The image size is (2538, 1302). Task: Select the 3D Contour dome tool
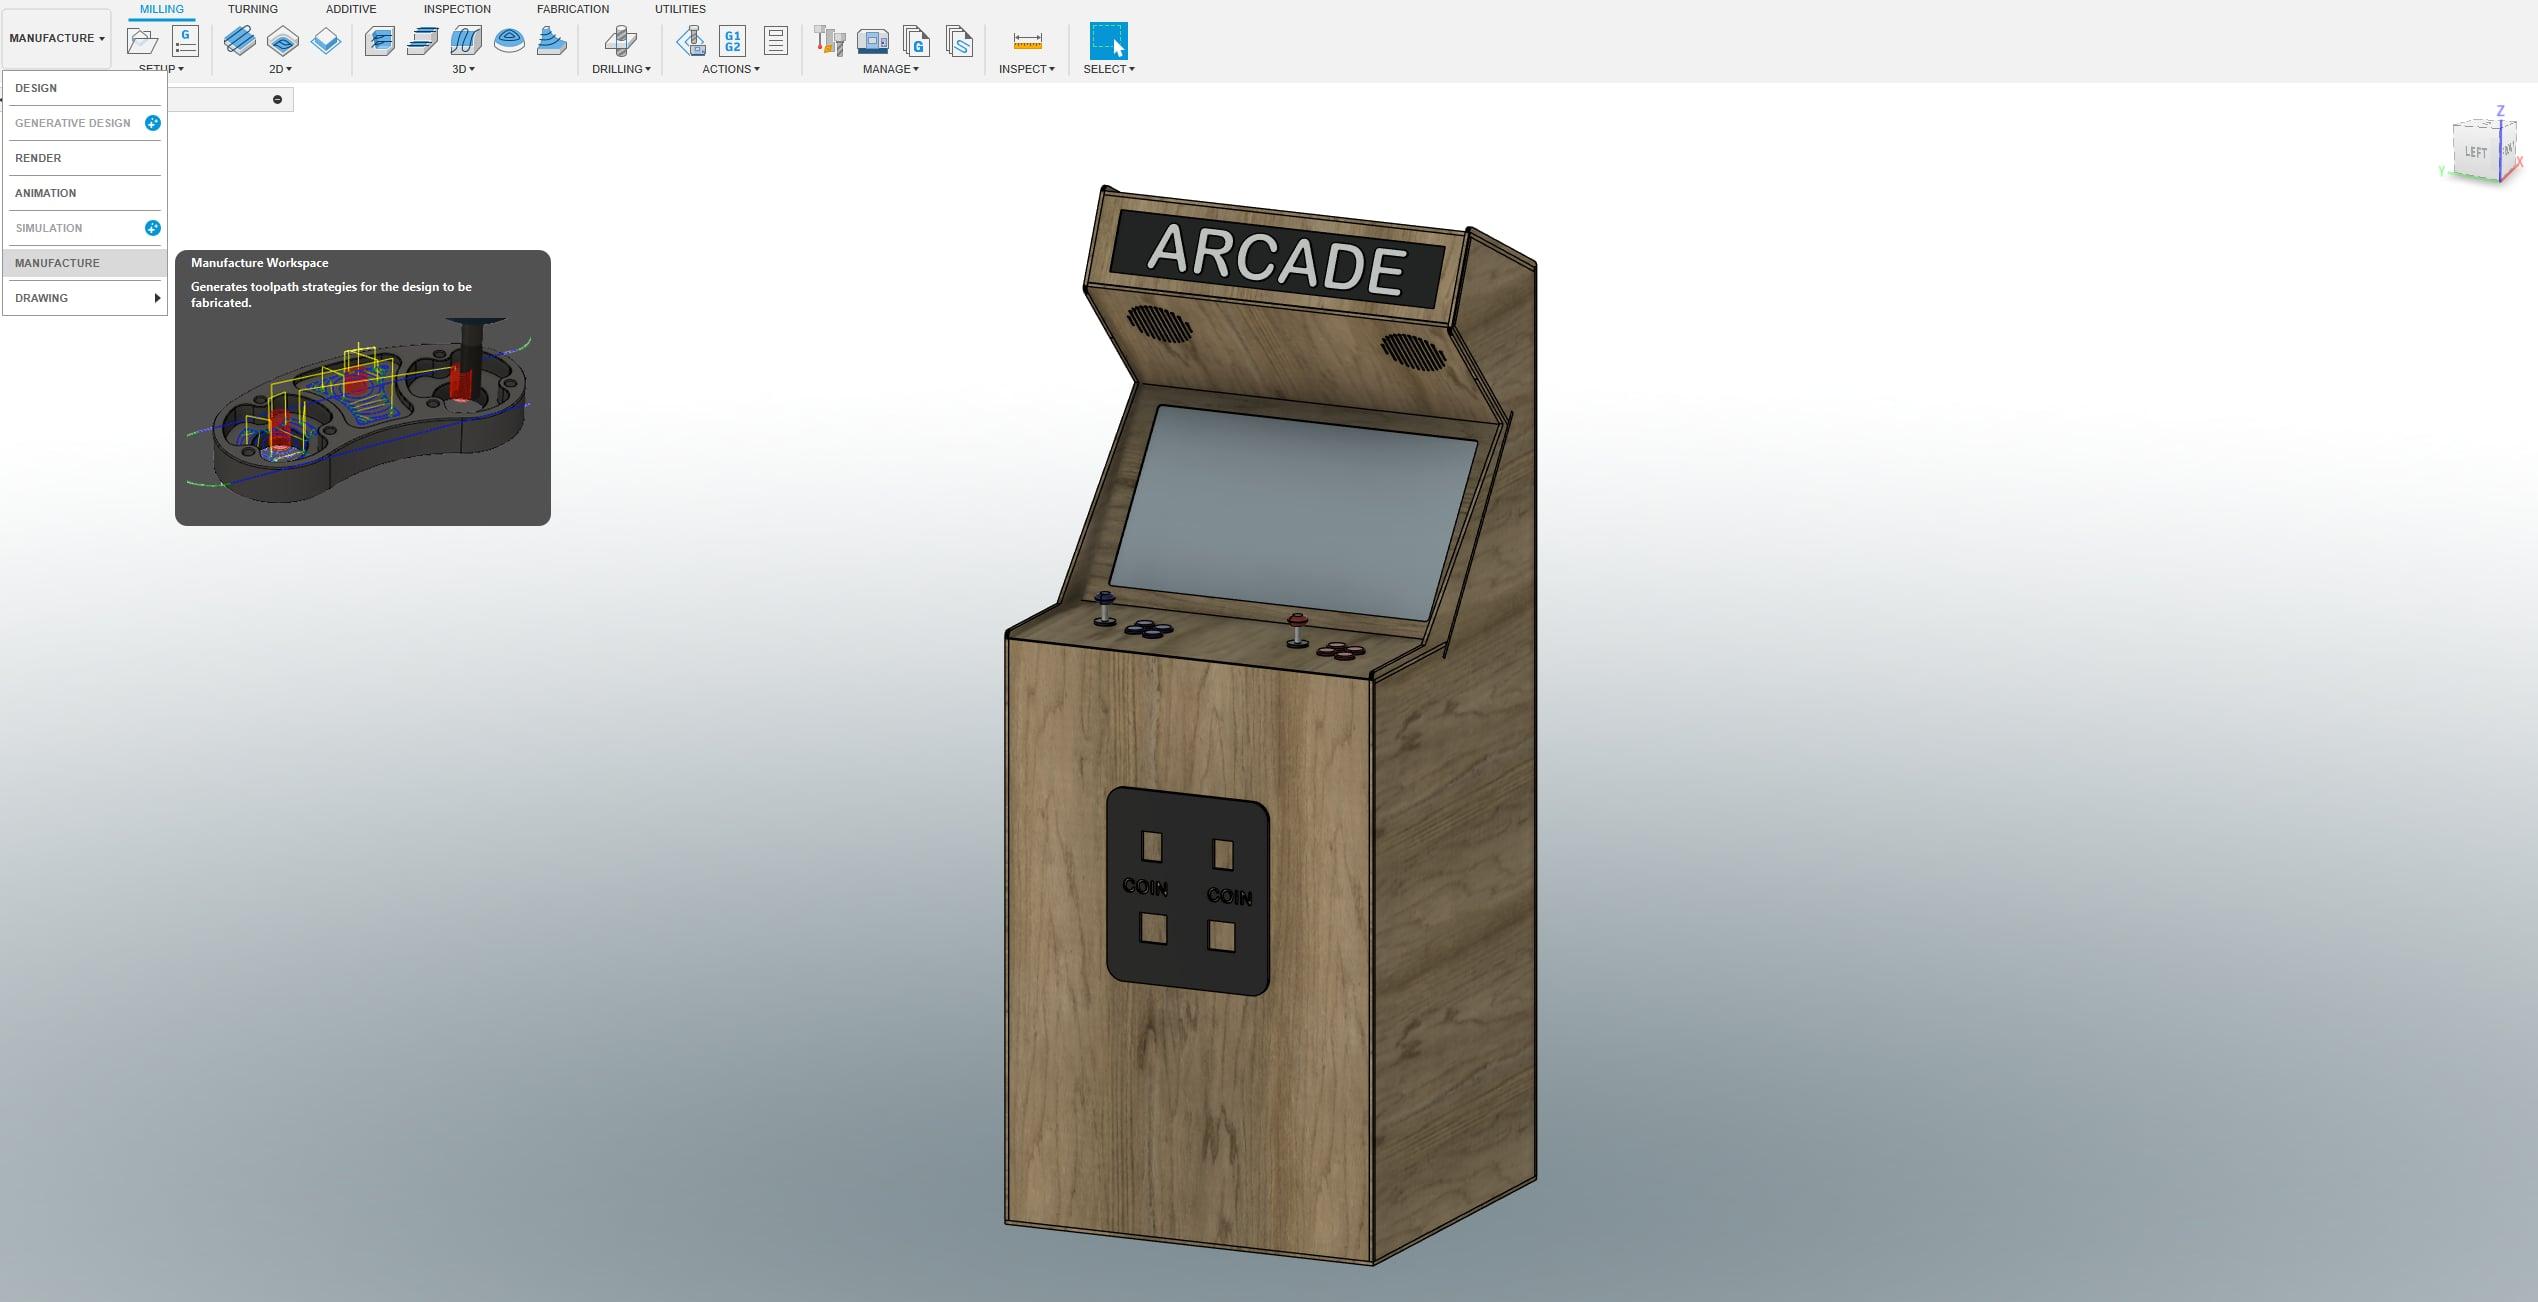(509, 41)
